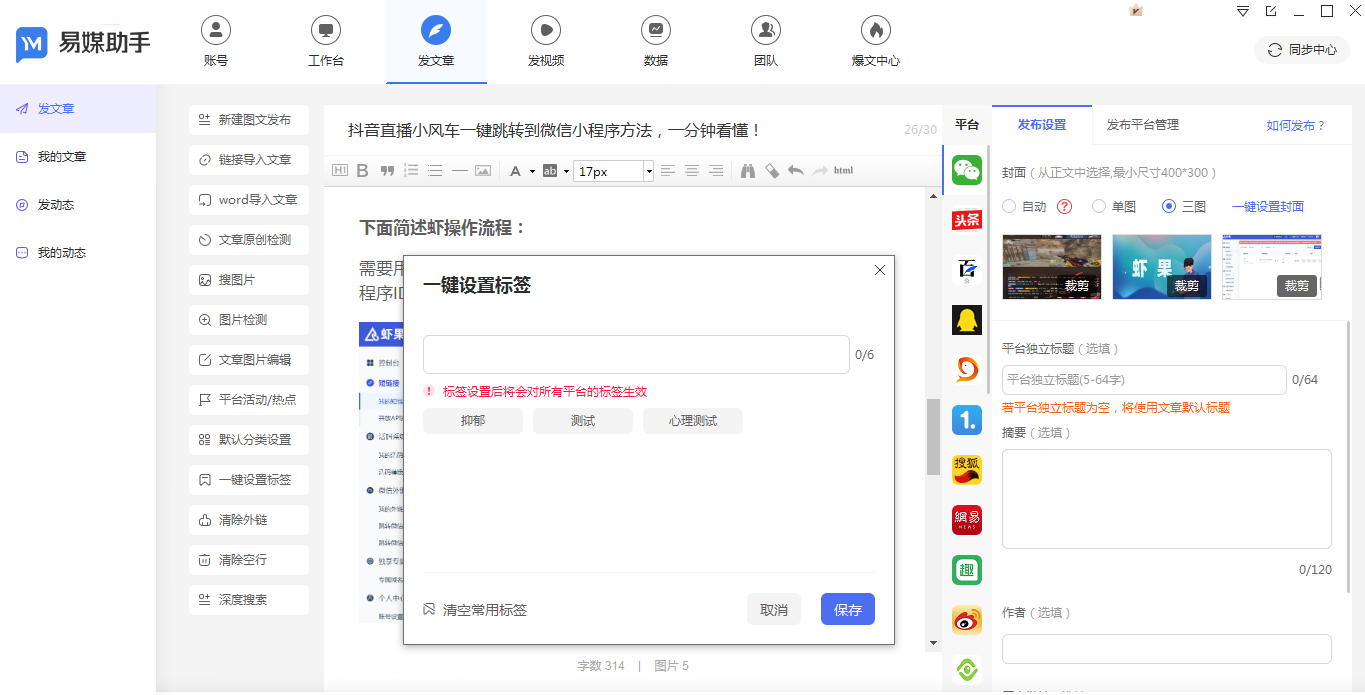
Task: Open the 爆文中心 top navigation tab
Action: tap(876, 42)
